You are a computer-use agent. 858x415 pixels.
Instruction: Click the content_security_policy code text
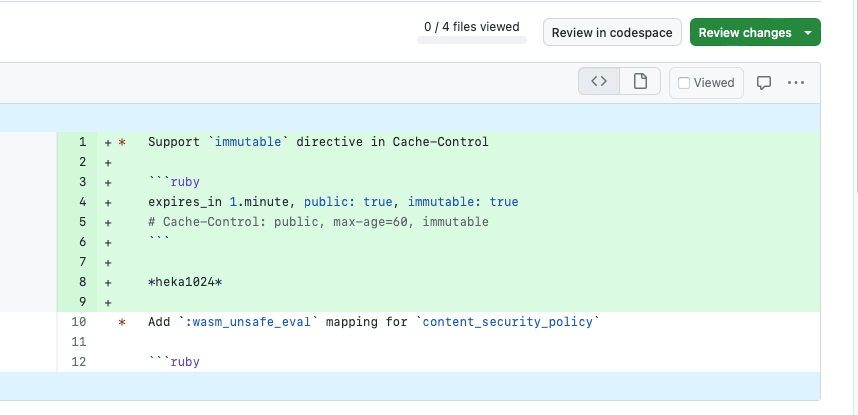click(507, 322)
